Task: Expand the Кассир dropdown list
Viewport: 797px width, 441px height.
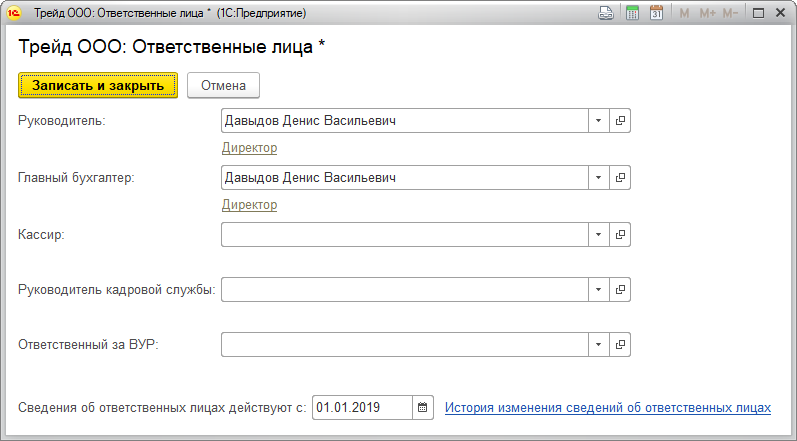Action: (598, 234)
